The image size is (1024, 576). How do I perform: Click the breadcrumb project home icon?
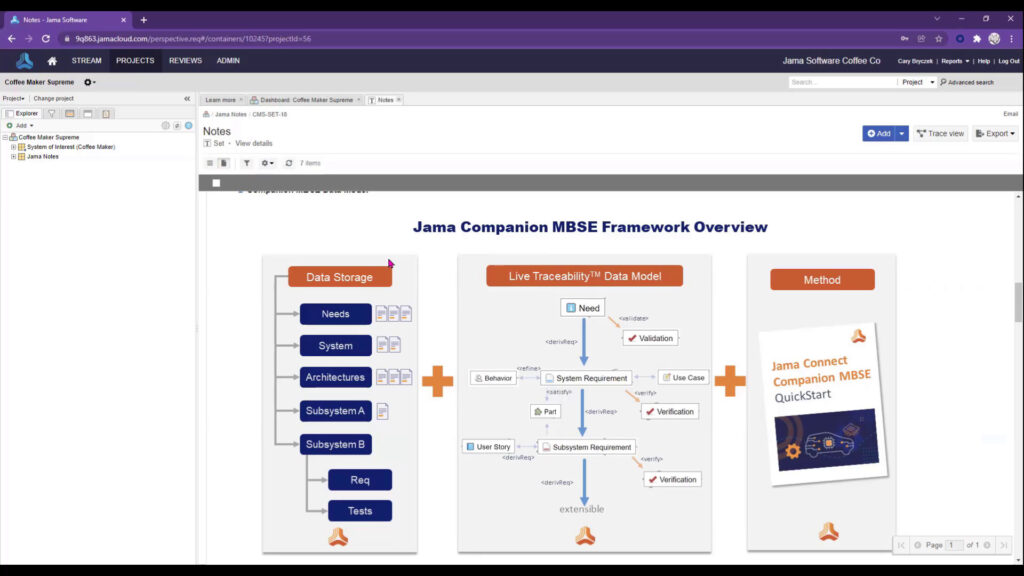(x=206, y=114)
